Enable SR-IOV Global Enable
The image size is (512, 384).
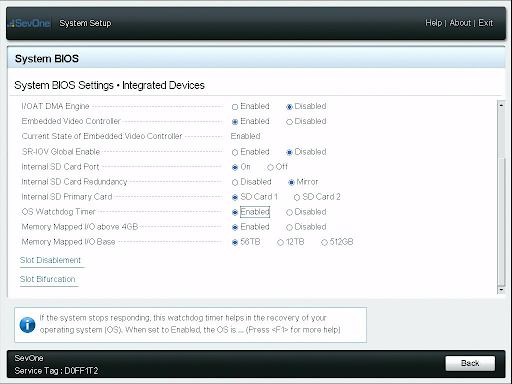pyautogui.click(x=235, y=152)
